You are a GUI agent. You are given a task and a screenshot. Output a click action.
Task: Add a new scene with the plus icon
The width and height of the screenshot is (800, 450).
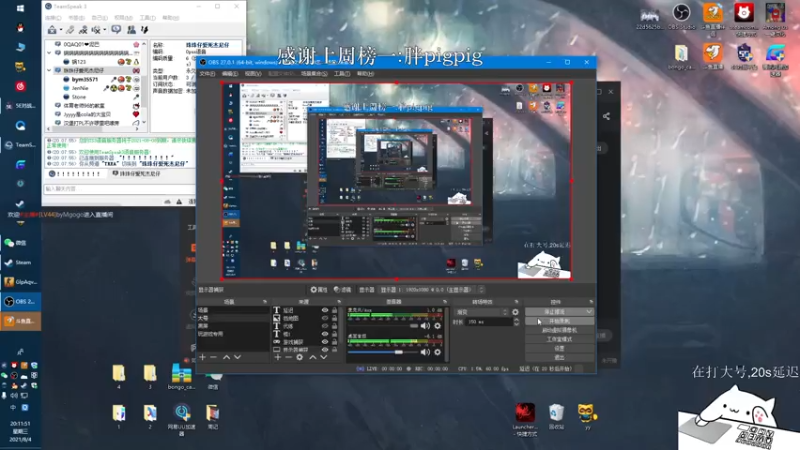202,357
